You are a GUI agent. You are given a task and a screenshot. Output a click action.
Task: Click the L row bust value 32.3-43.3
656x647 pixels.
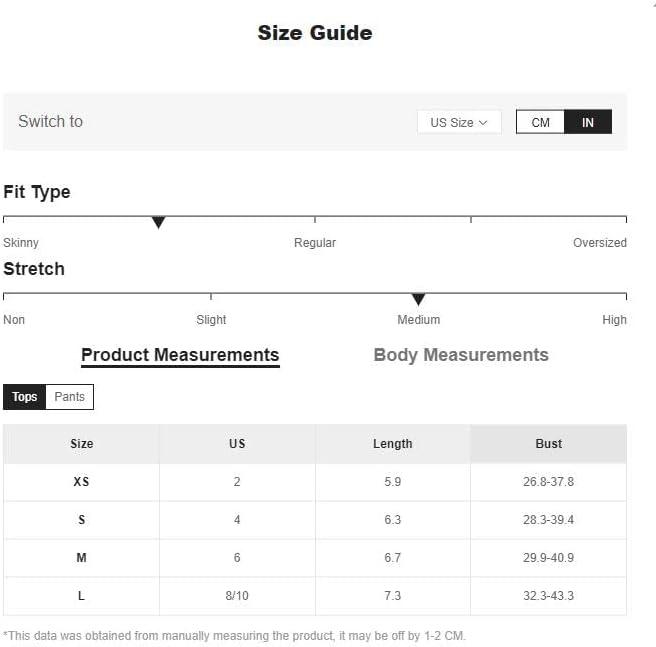point(548,596)
